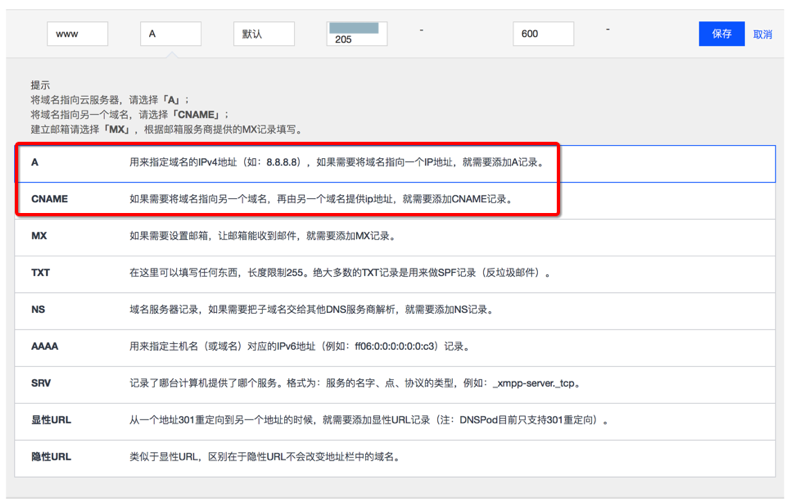Screen dimensions: 800x503
Task: Select the MX record type row
Action: click(x=395, y=237)
